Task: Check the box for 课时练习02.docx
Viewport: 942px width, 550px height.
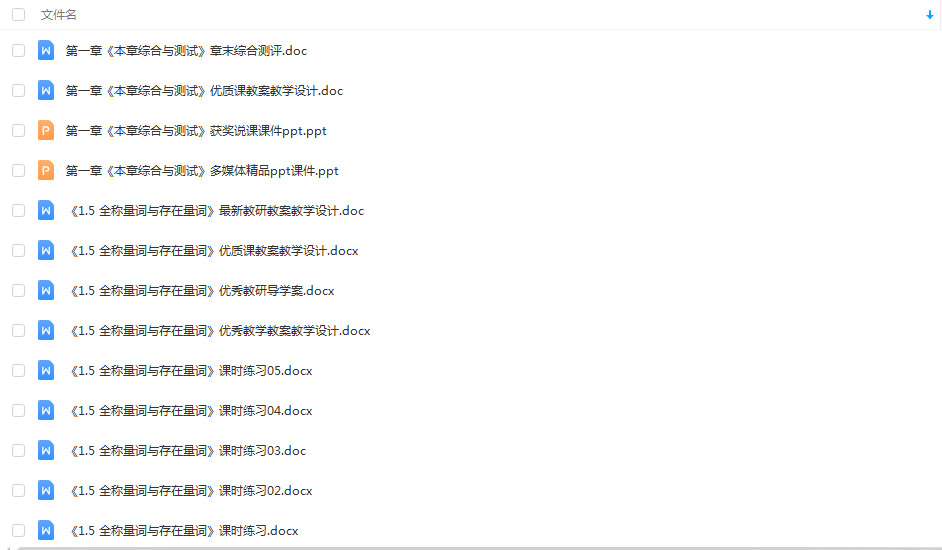Action: (19, 490)
